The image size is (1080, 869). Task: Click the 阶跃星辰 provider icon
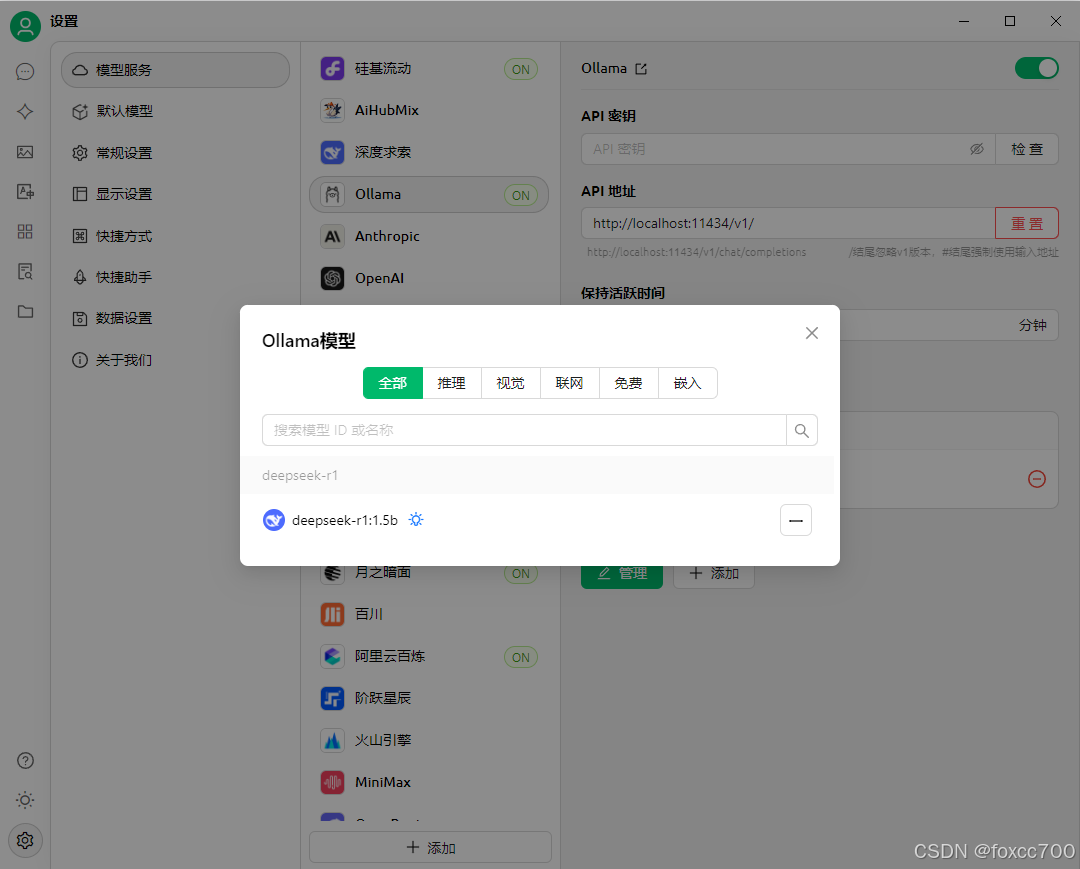click(x=333, y=698)
